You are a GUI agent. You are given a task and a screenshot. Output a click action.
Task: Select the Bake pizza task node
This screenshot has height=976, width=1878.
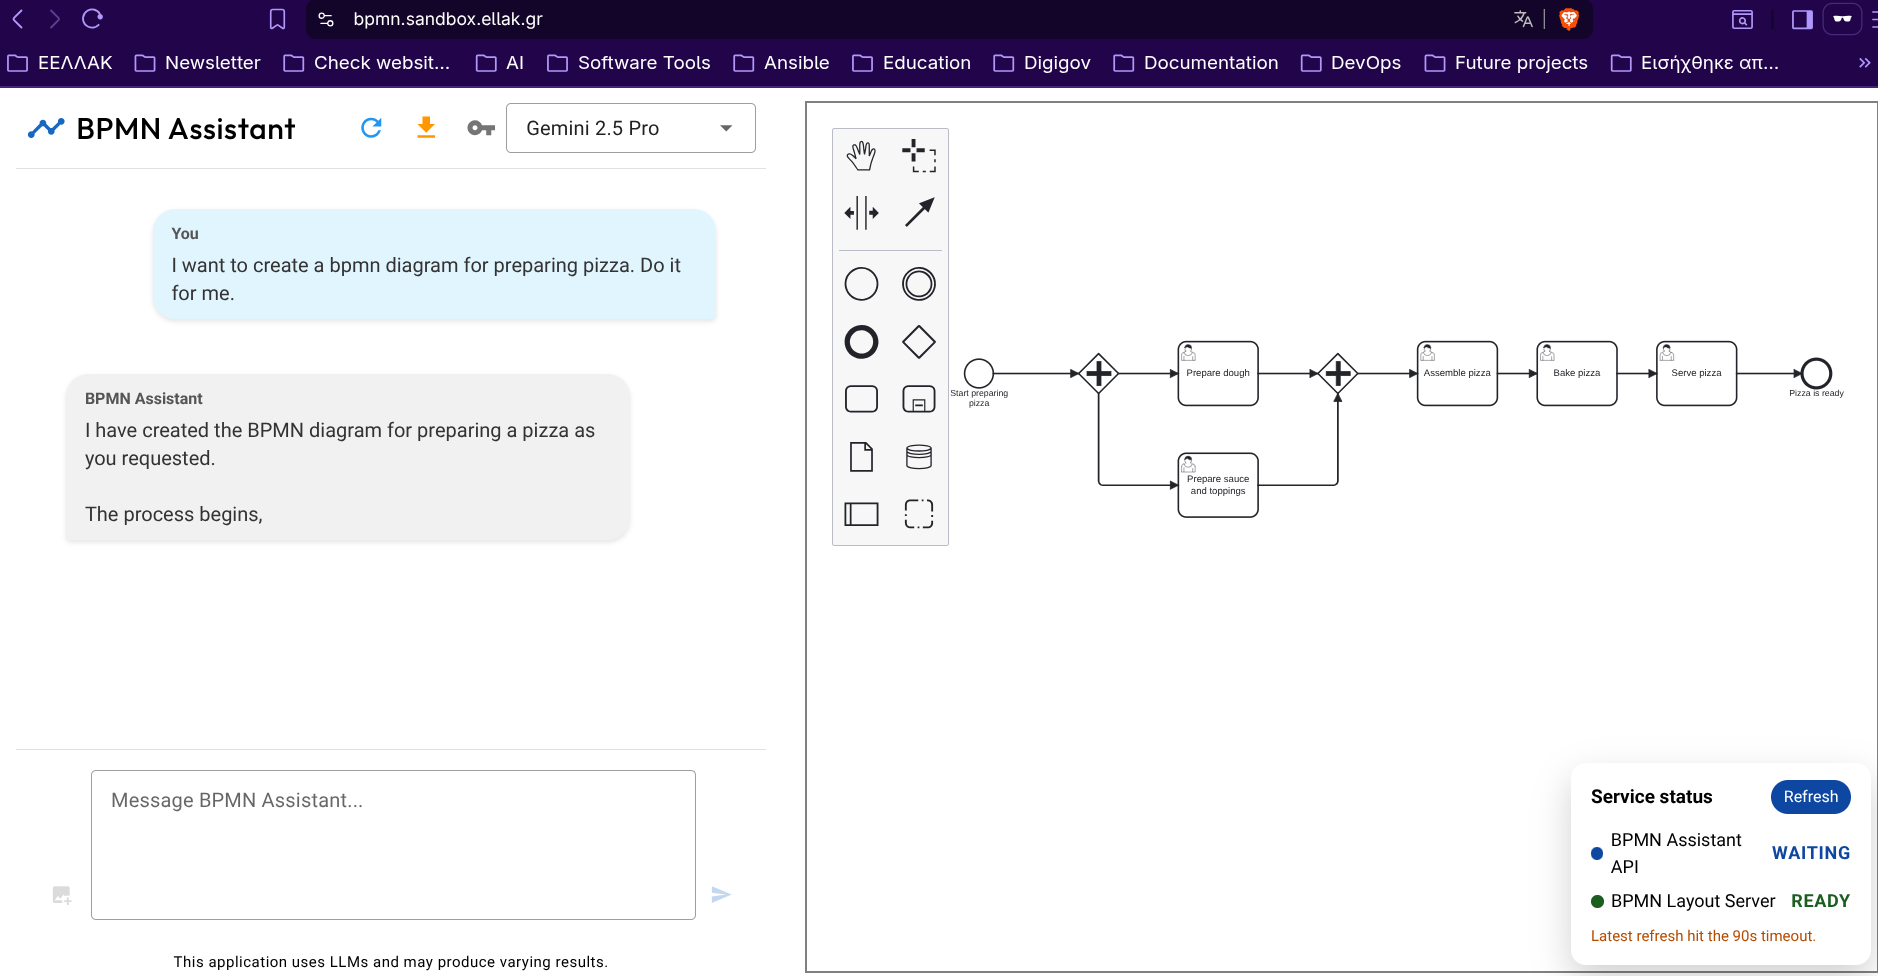click(1576, 374)
